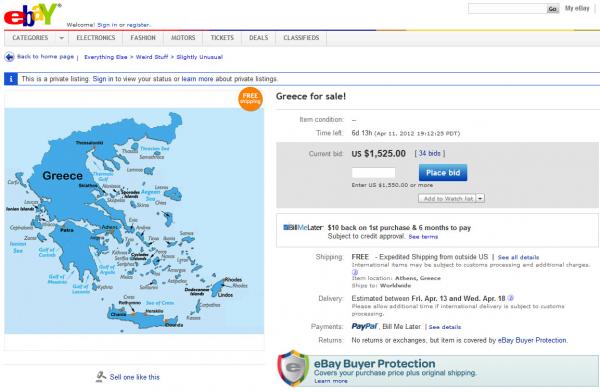Open the 34 bids link

pos(429,154)
